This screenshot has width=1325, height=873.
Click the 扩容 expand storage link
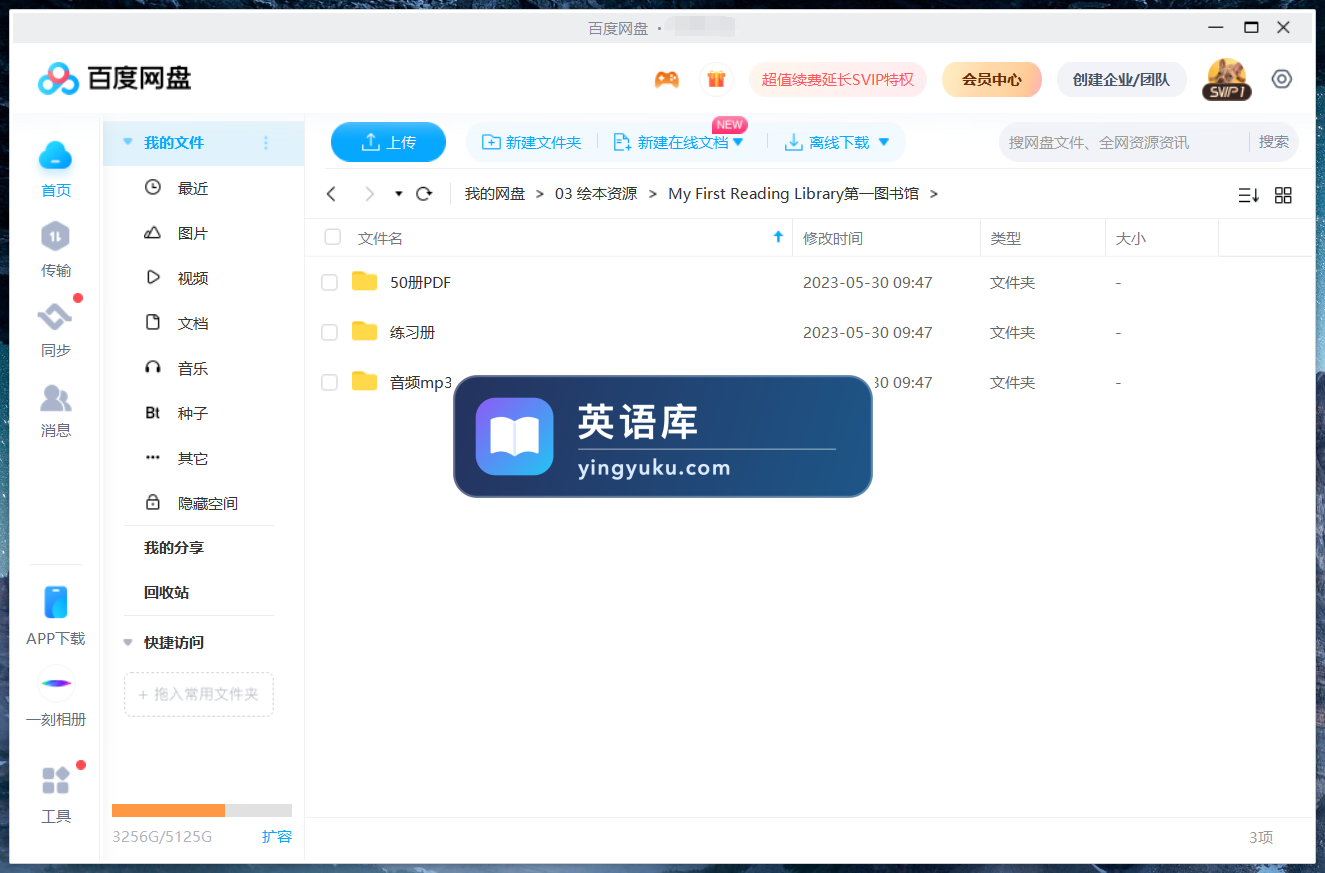click(x=277, y=836)
